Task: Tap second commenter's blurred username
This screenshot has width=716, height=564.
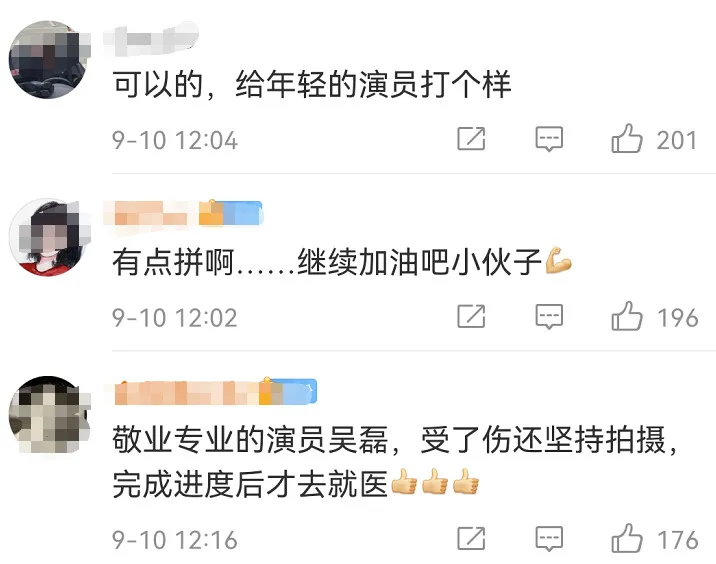Action: pos(146,213)
